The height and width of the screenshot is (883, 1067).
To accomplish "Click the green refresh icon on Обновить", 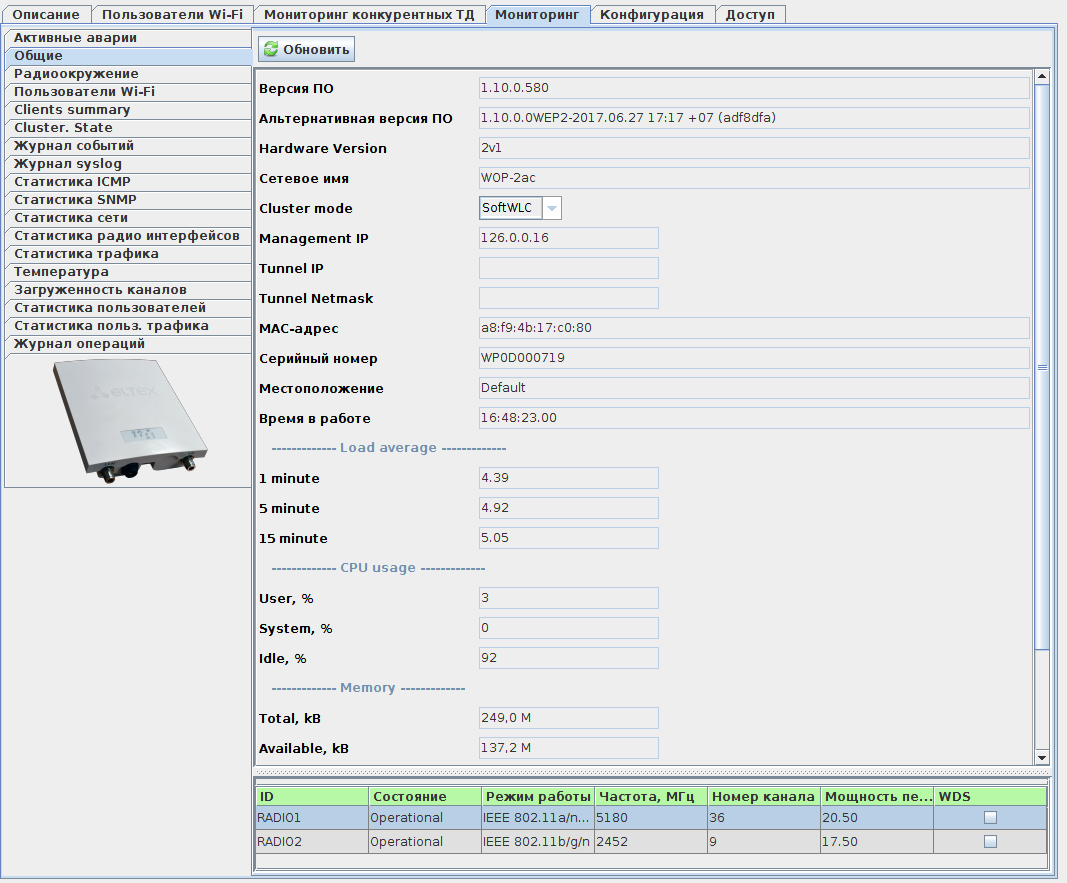I will click(271, 49).
